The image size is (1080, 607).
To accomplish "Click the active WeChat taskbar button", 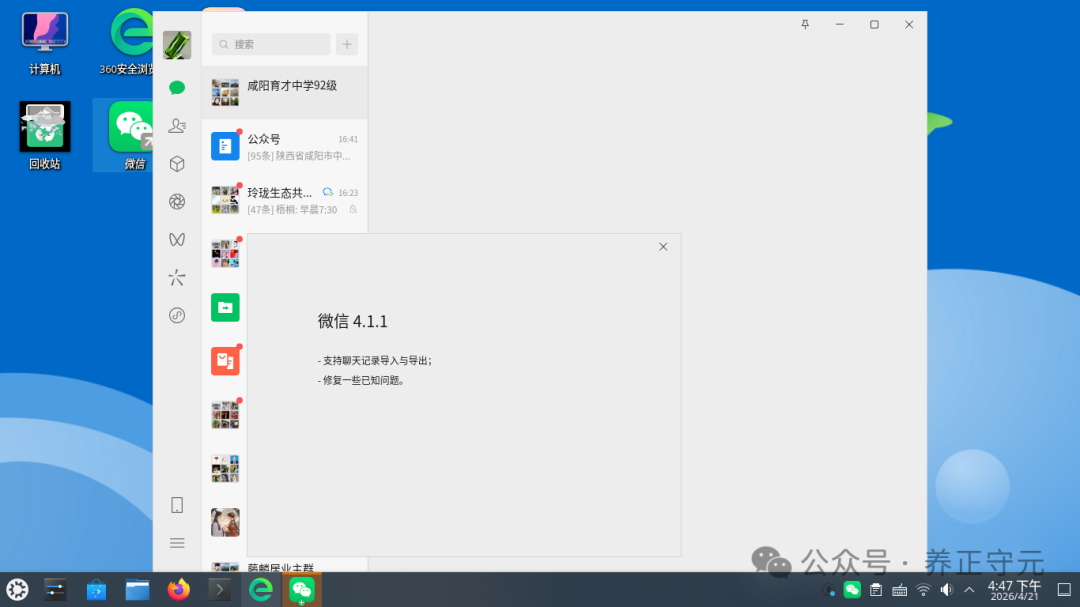I will tap(302, 590).
